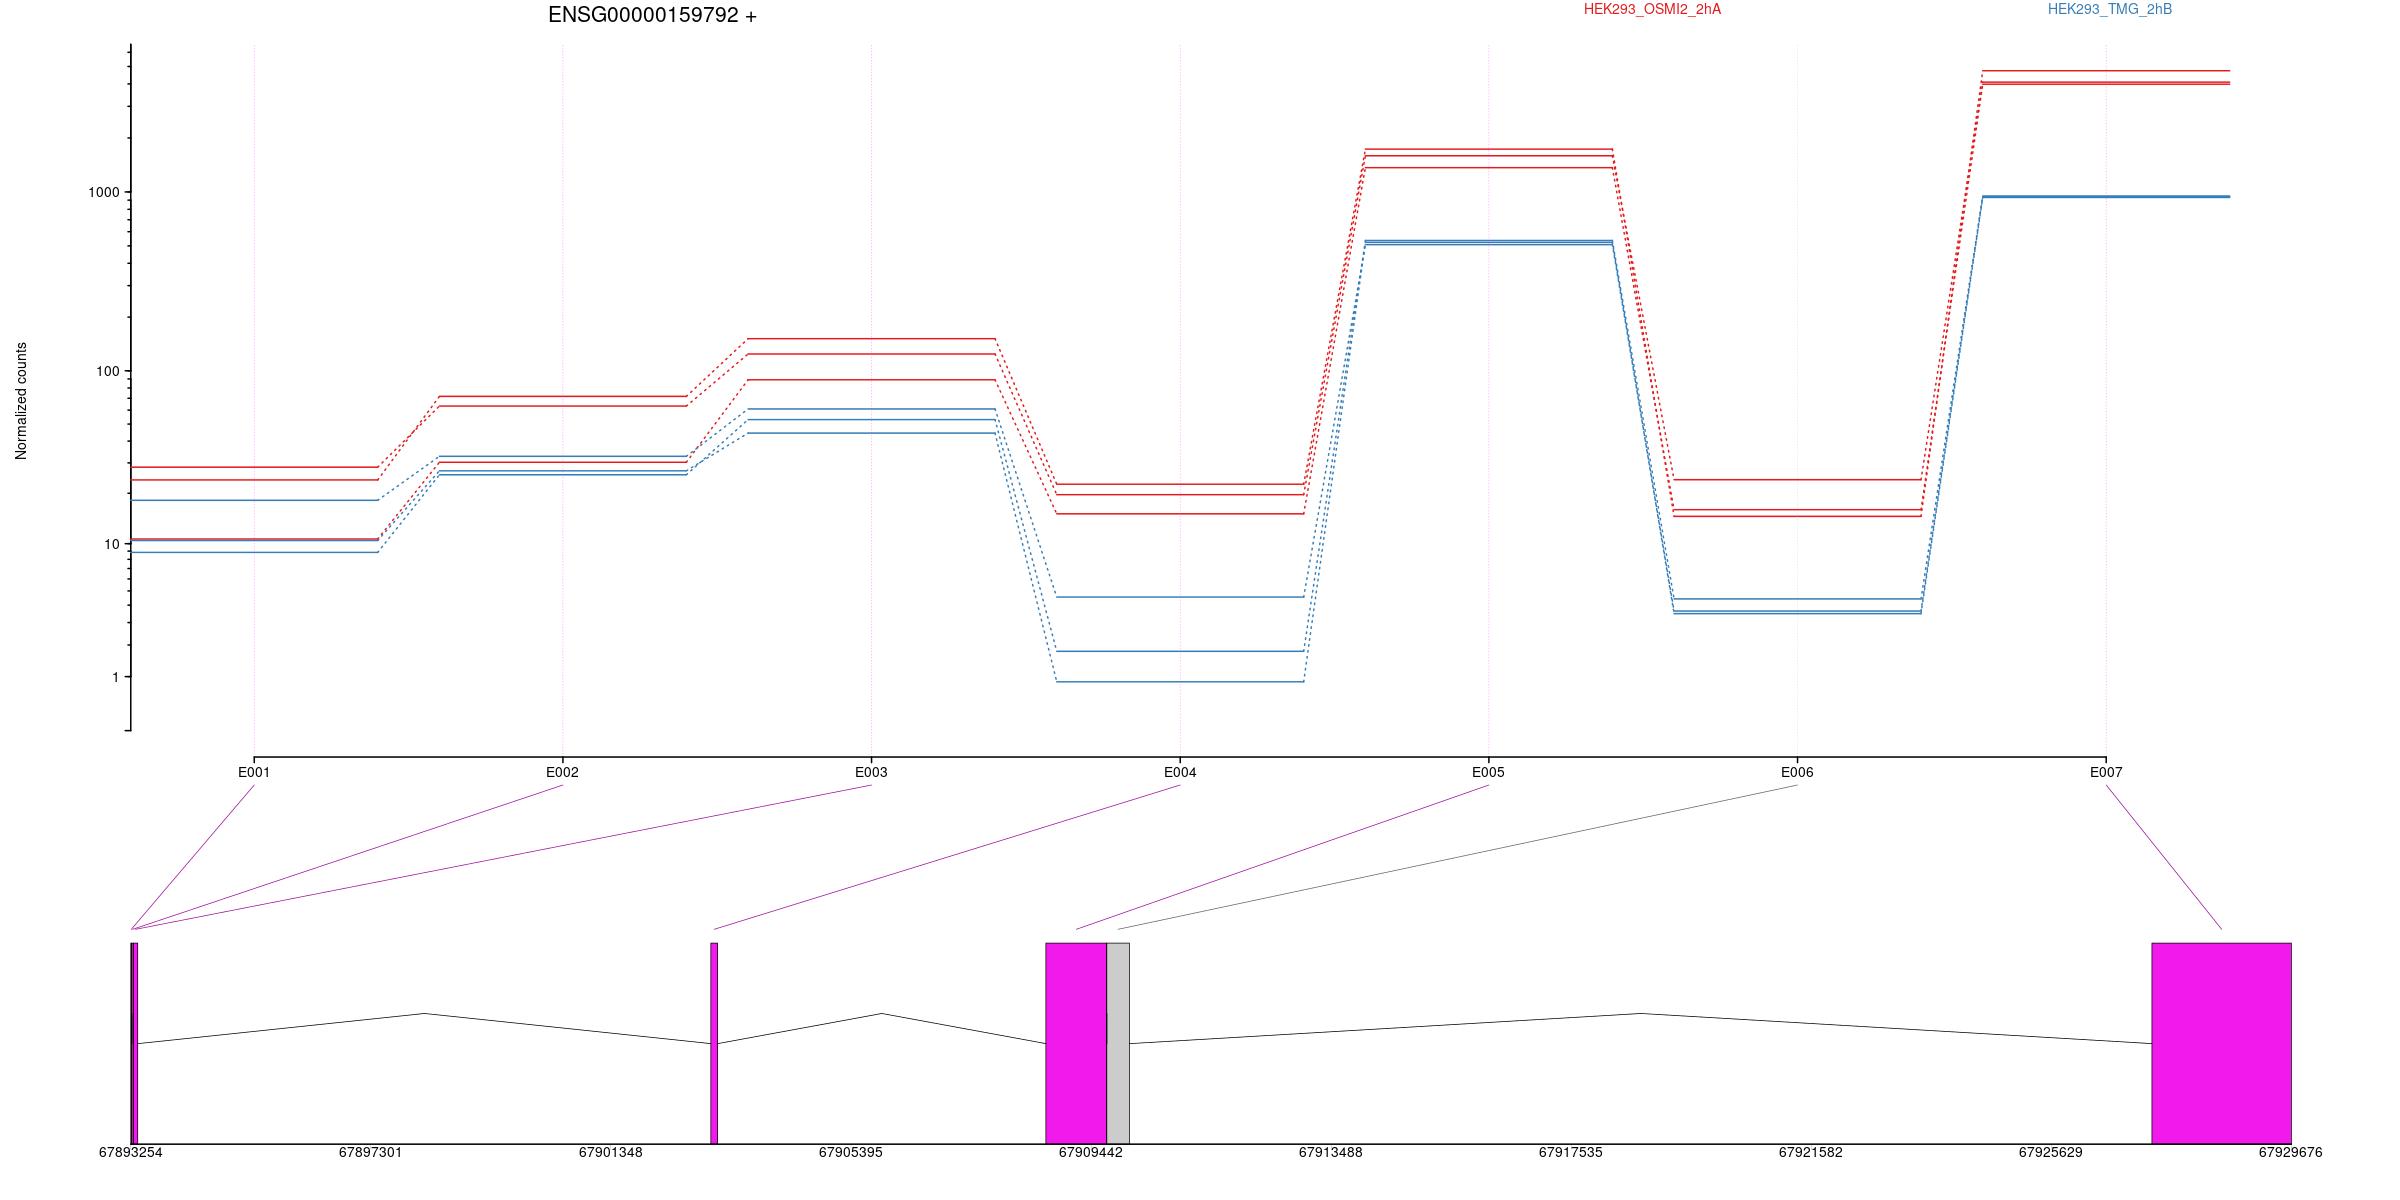
Task: Click the top red line at E003
Action: point(871,339)
